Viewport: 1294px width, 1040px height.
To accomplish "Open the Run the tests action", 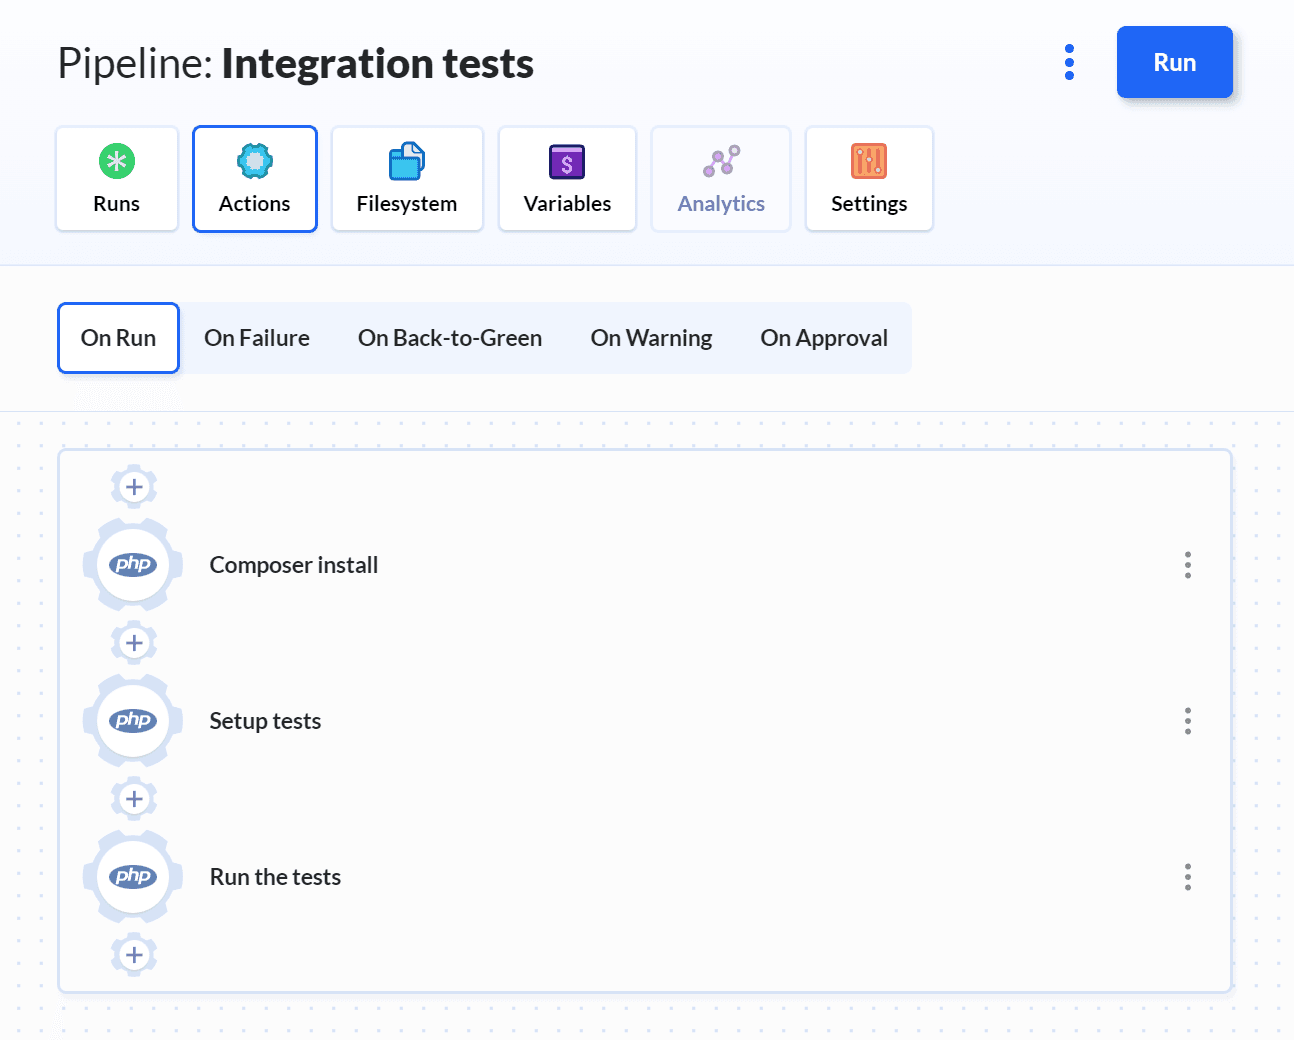I will [x=276, y=877].
